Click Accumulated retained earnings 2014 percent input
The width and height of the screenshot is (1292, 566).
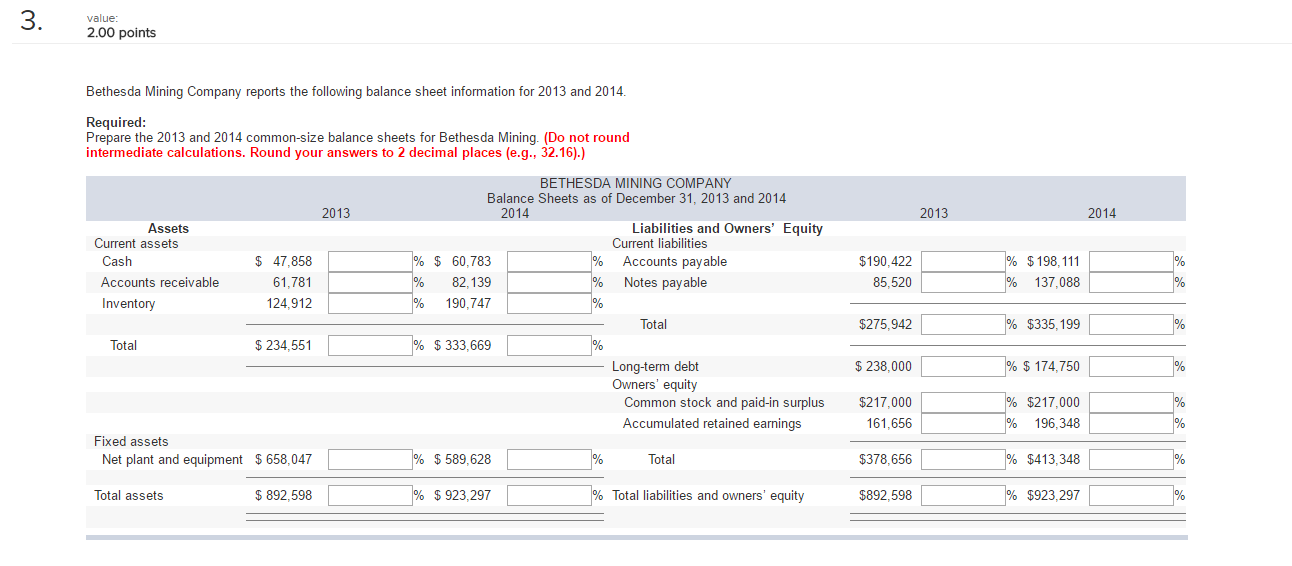(1131, 424)
